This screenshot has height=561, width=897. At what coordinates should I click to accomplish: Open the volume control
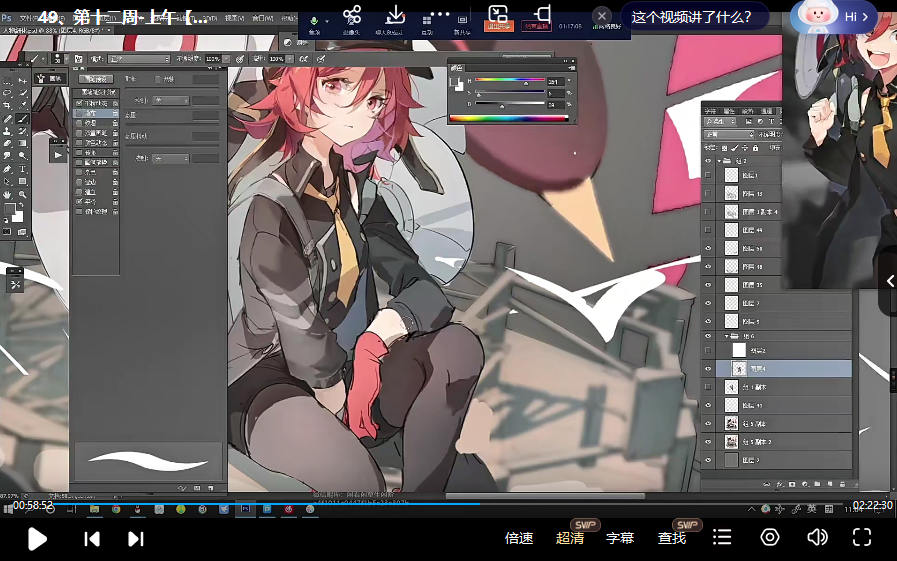coord(817,538)
